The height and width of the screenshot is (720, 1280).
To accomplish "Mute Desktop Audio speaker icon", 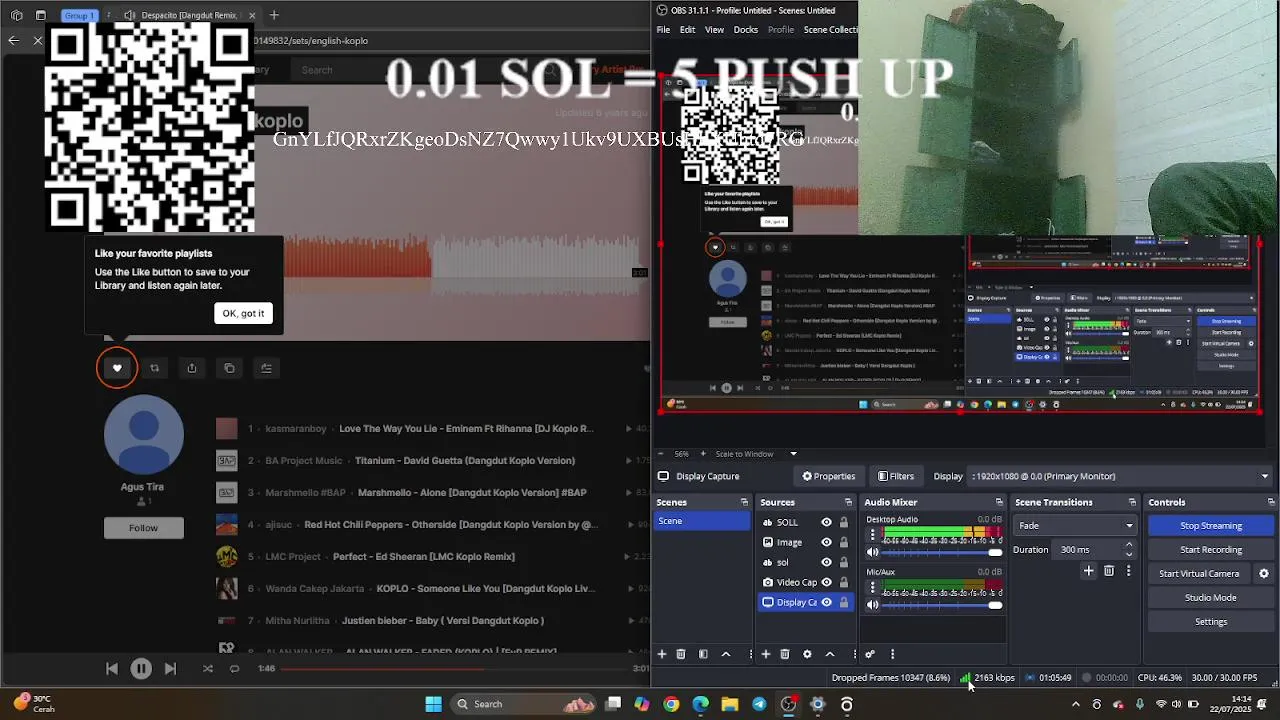I will point(873,552).
